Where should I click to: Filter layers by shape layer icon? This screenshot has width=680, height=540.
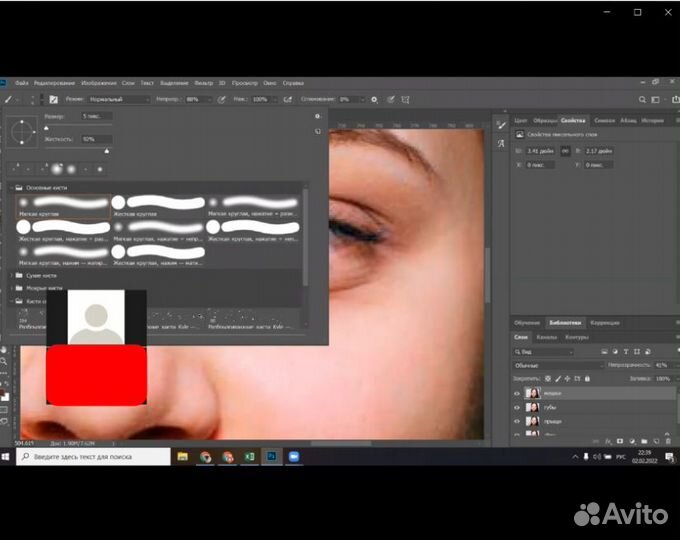[x=637, y=352]
